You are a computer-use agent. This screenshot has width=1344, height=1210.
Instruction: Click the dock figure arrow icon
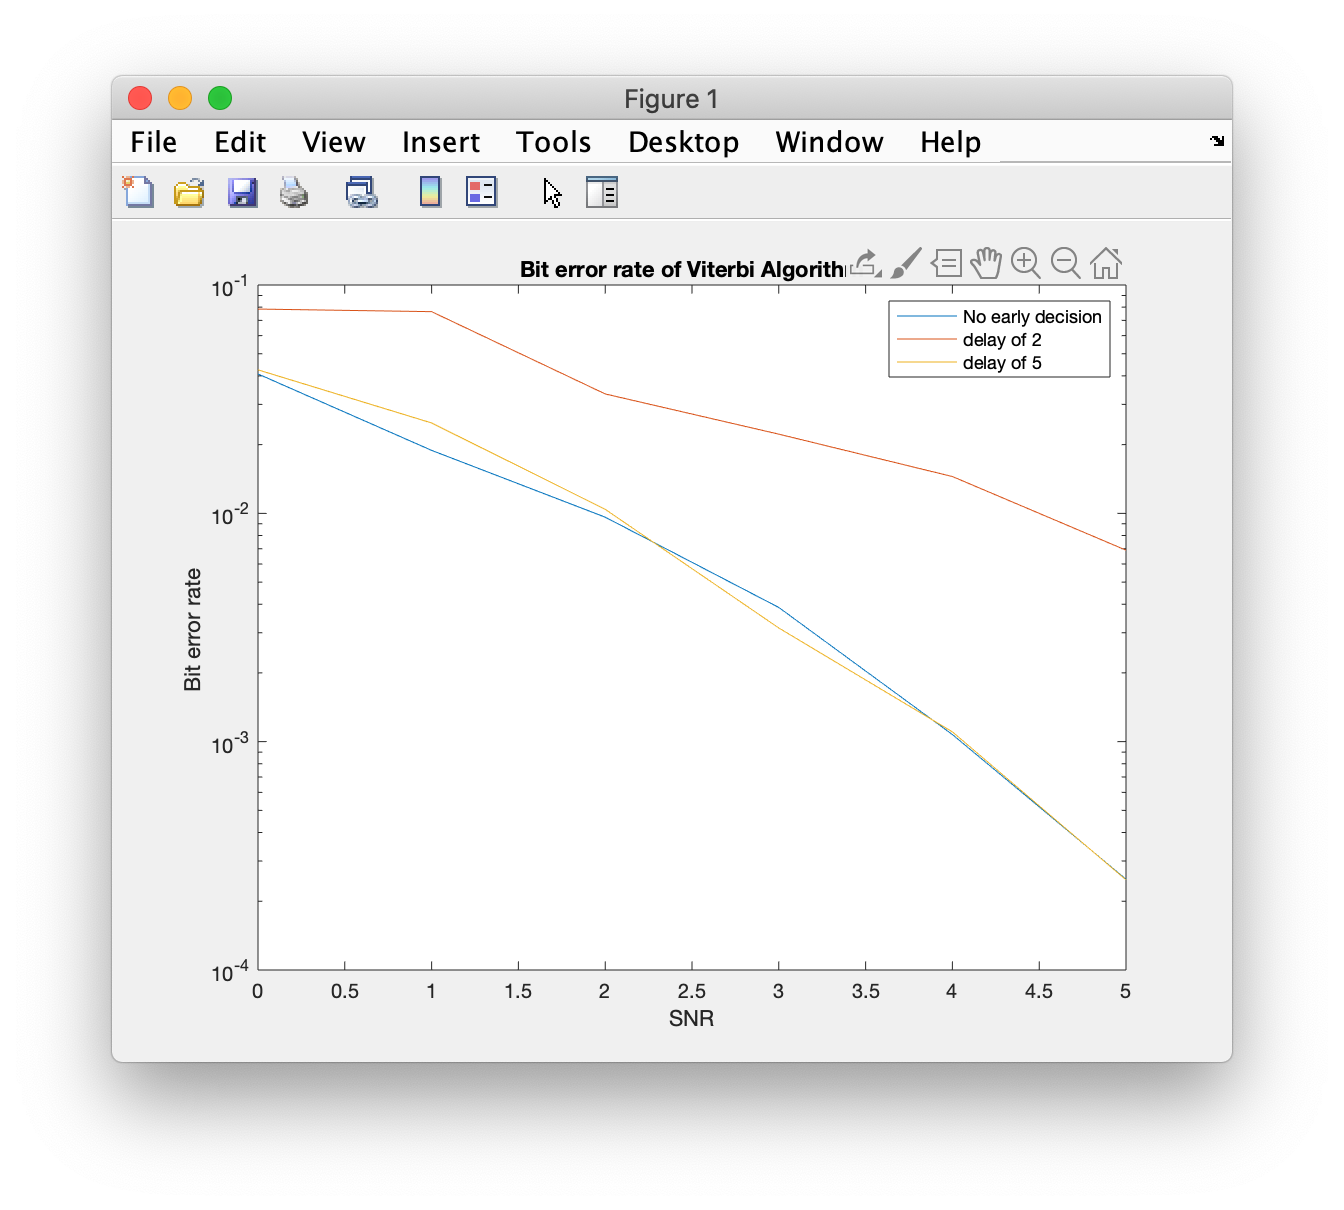coord(1217,141)
